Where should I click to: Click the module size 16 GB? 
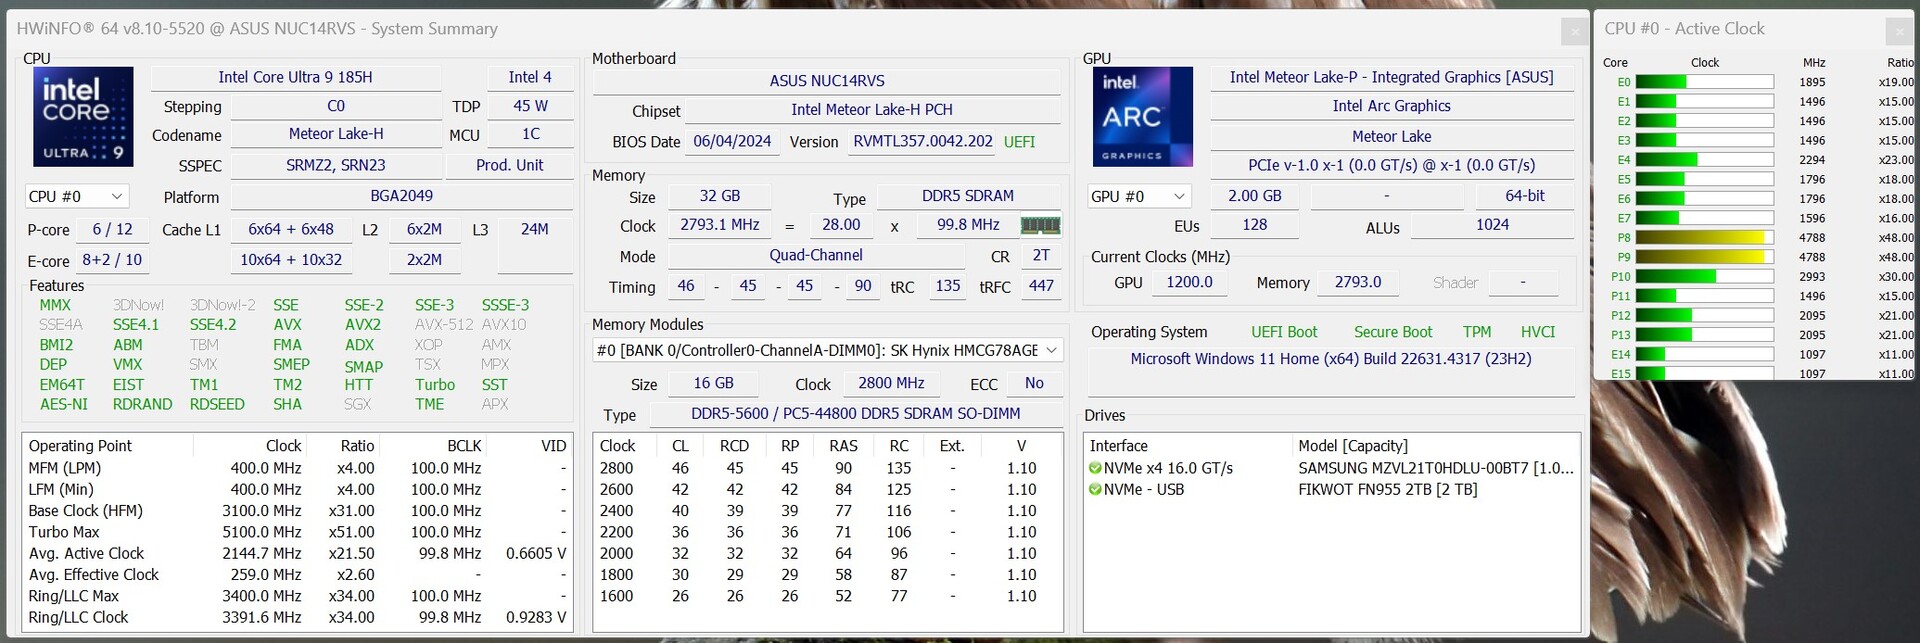pyautogui.click(x=714, y=384)
